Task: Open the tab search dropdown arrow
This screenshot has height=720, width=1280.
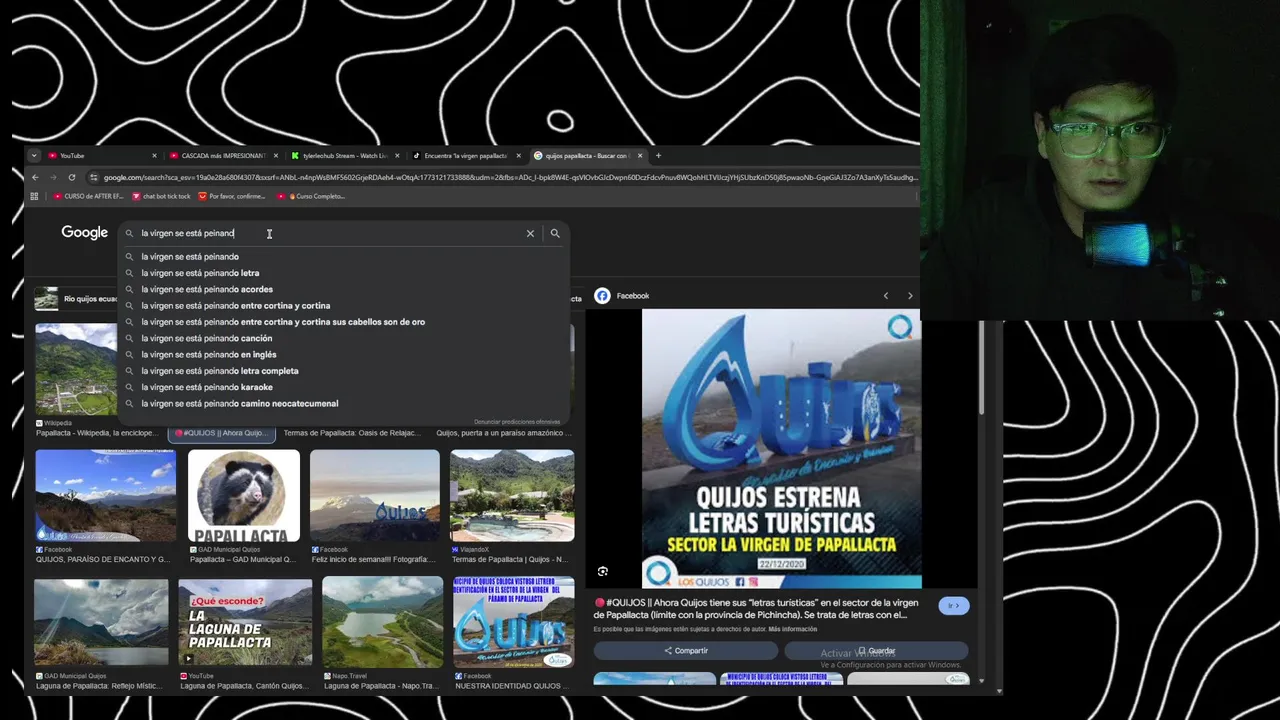Action: (x=34, y=155)
